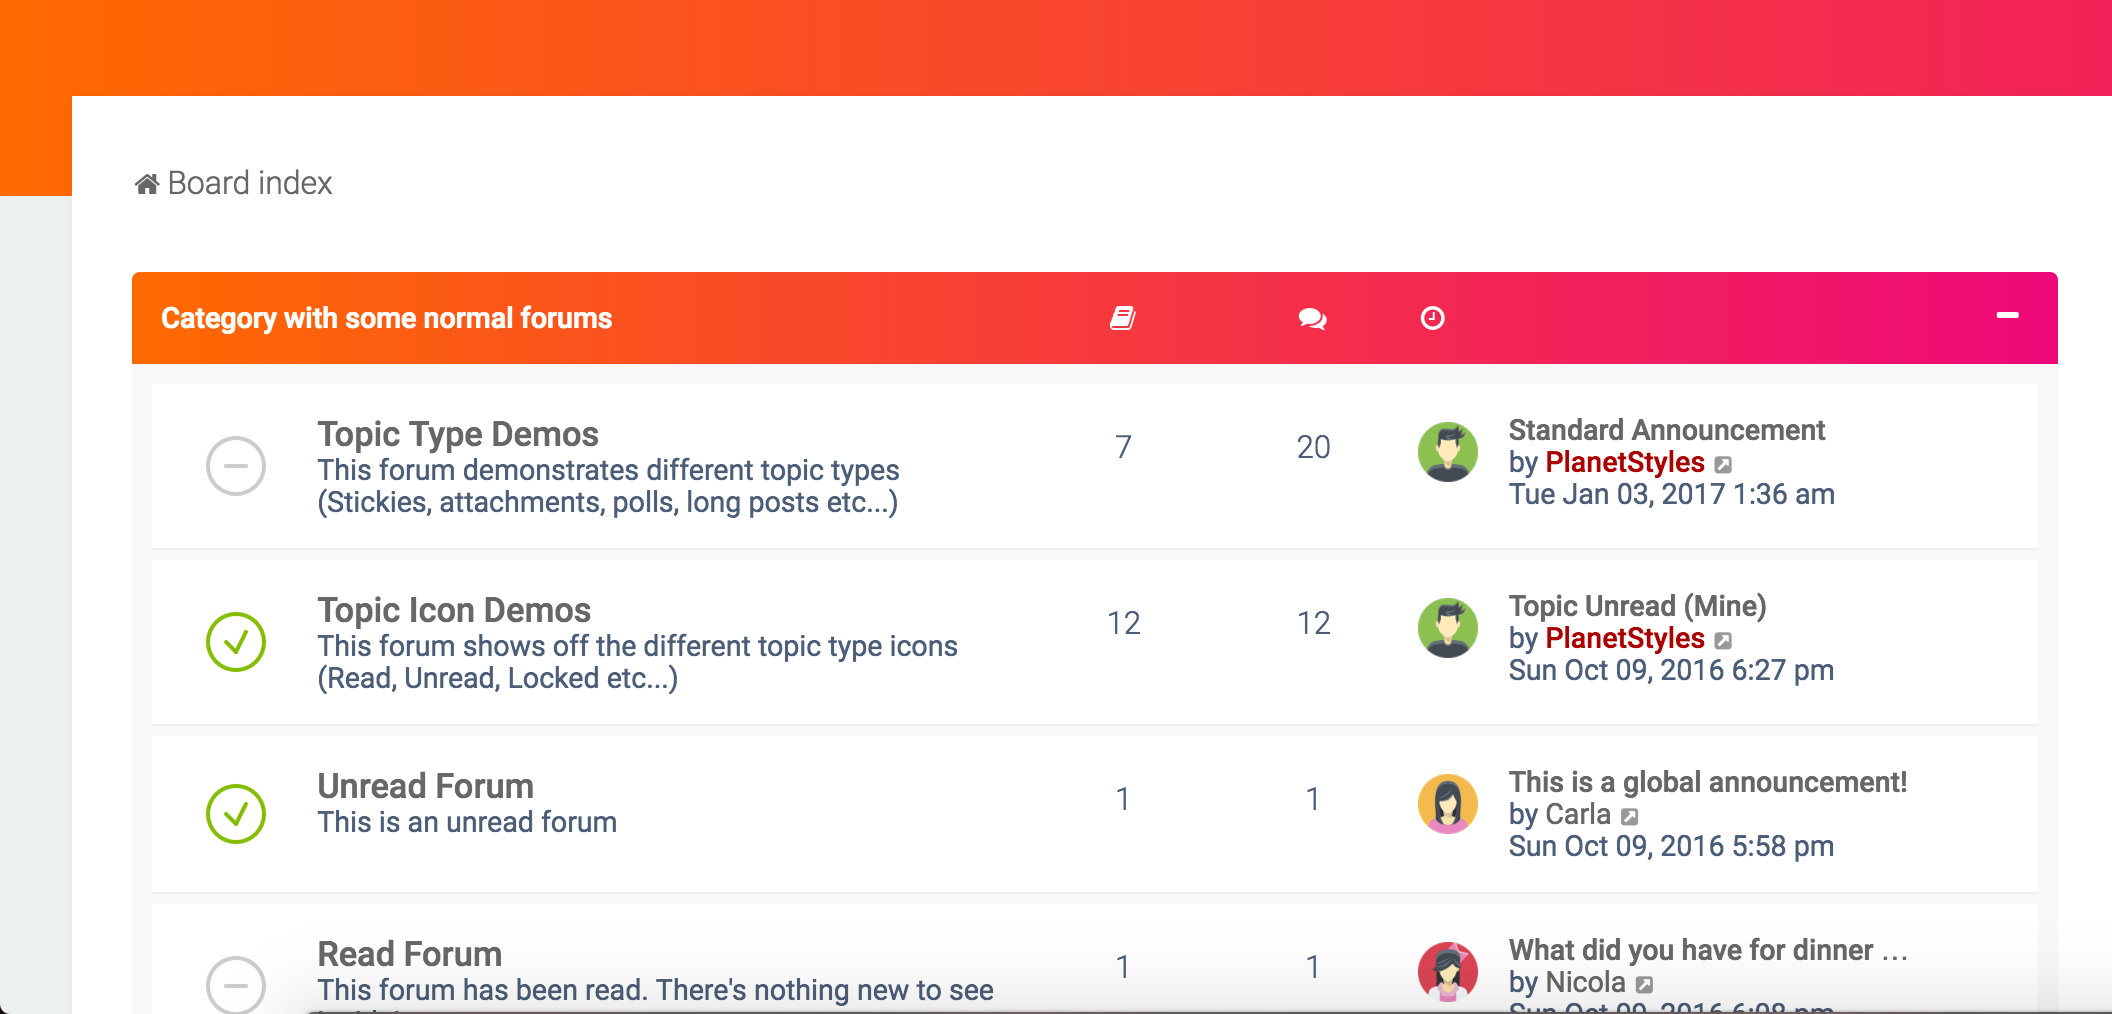Open the Read Forum link

point(410,954)
